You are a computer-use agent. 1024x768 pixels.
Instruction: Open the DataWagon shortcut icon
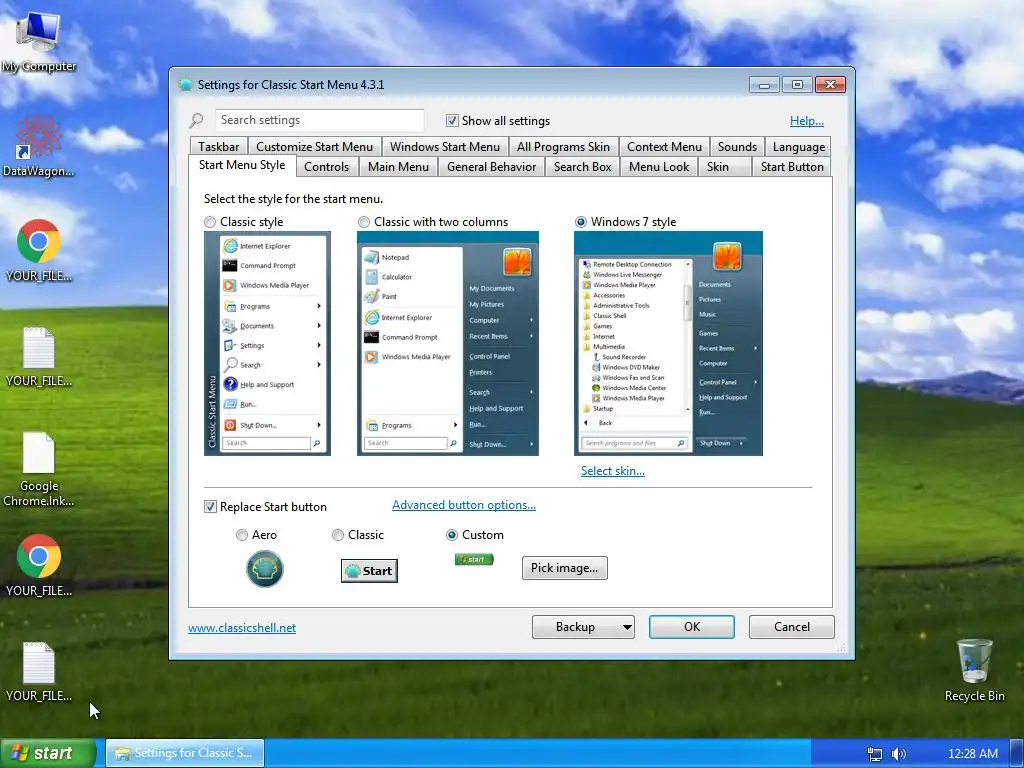click(x=38, y=145)
